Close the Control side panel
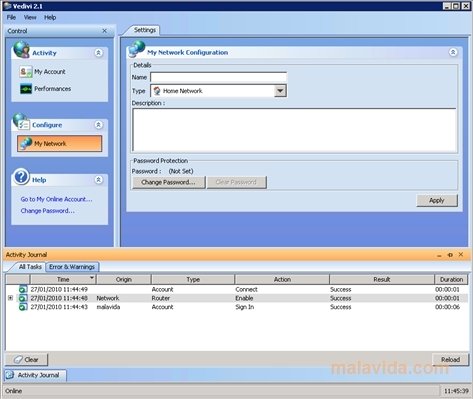473x399 pixels. [105, 31]
